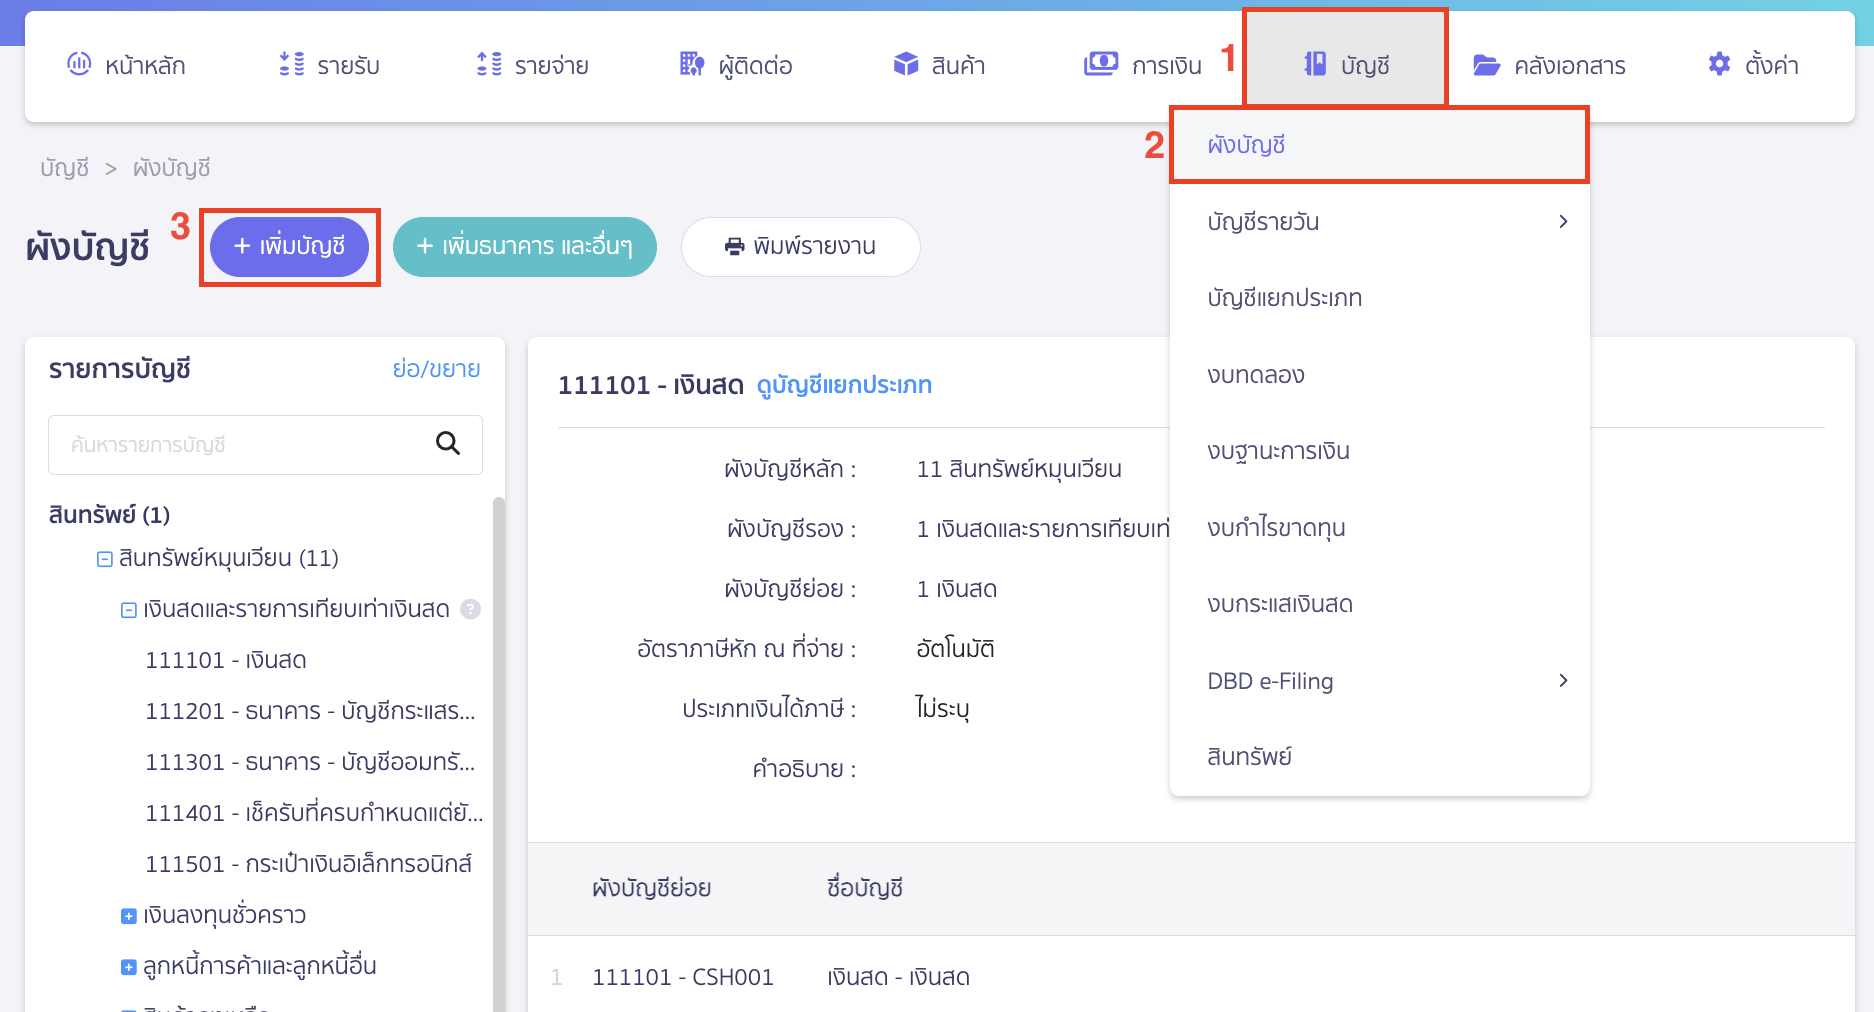
Task: Click the search magnifier in account list
Action: pyautogui.click(x=447, y=444)
